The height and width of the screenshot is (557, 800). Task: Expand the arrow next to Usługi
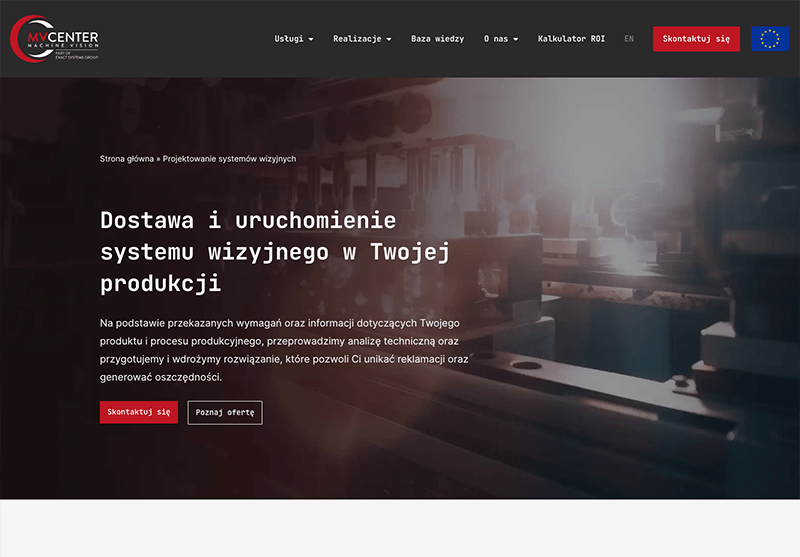pyautogui.click(x=311, y=40)
